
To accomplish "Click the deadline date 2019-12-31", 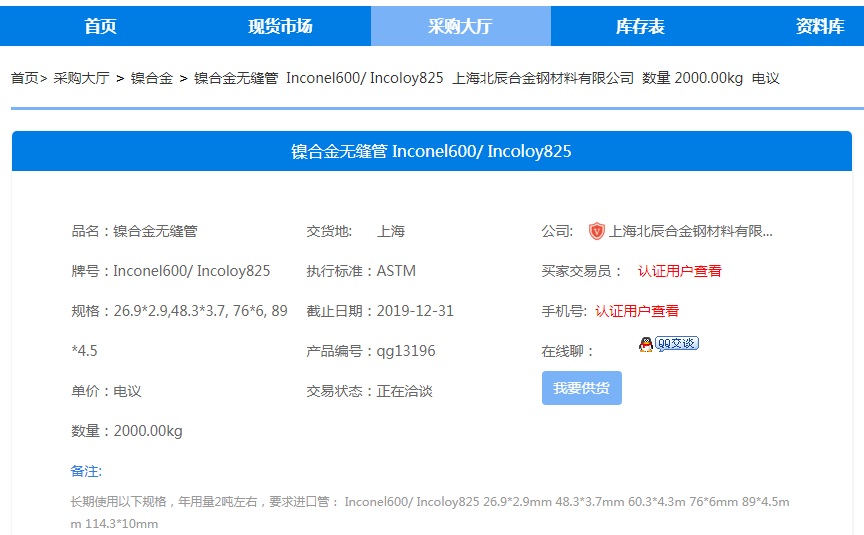I will 415,311.
